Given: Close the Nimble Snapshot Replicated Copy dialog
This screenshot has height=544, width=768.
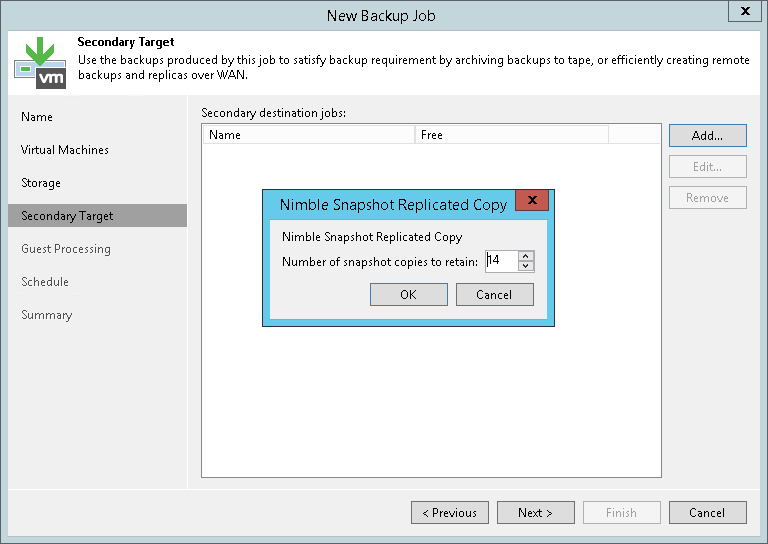Looking at the screenshot, I should (x=532, y=200).
